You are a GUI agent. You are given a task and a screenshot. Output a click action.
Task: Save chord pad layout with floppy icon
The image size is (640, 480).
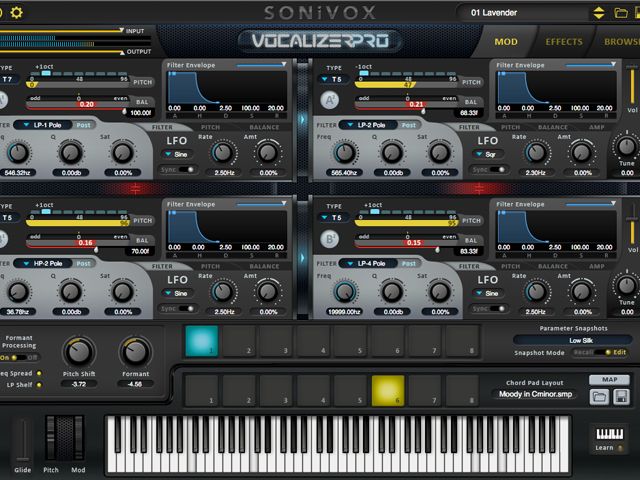click(x=621, y=397)
